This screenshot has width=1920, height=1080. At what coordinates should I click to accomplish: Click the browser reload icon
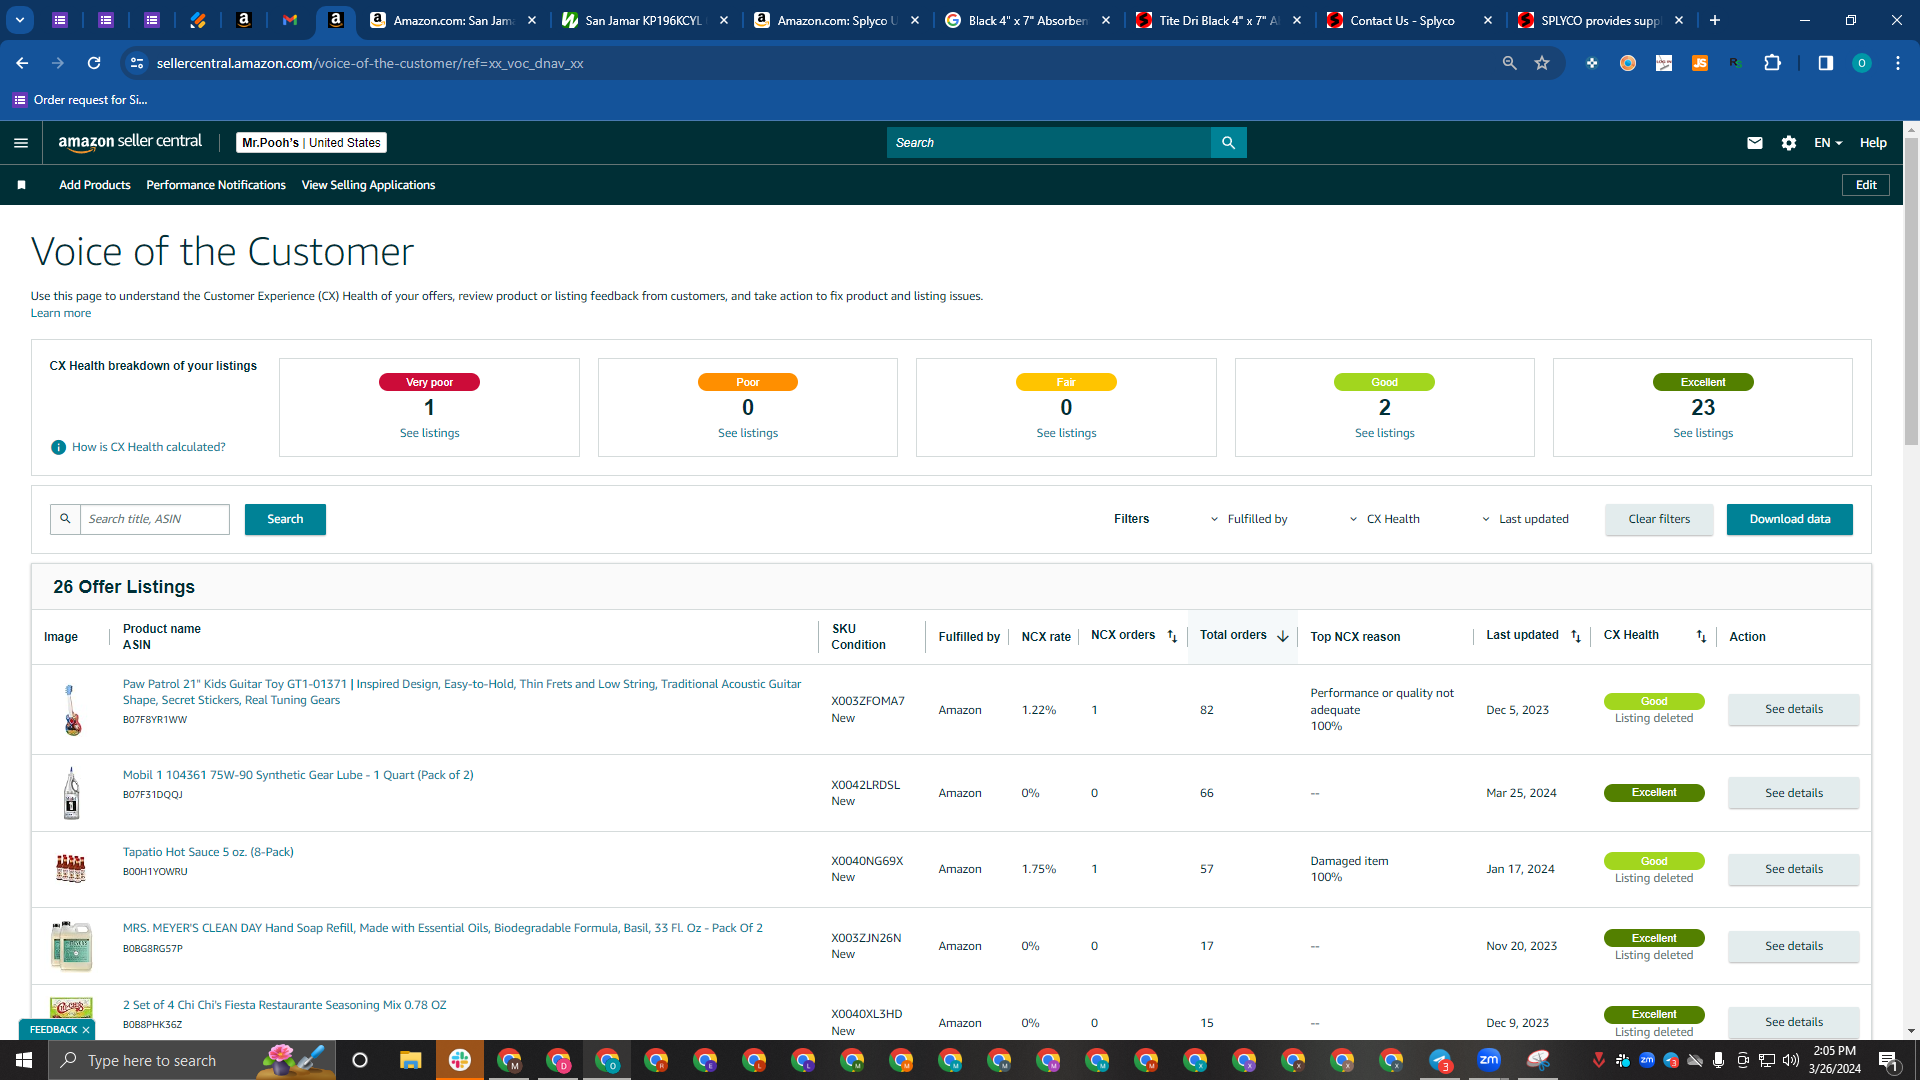[x=94, y=63]
